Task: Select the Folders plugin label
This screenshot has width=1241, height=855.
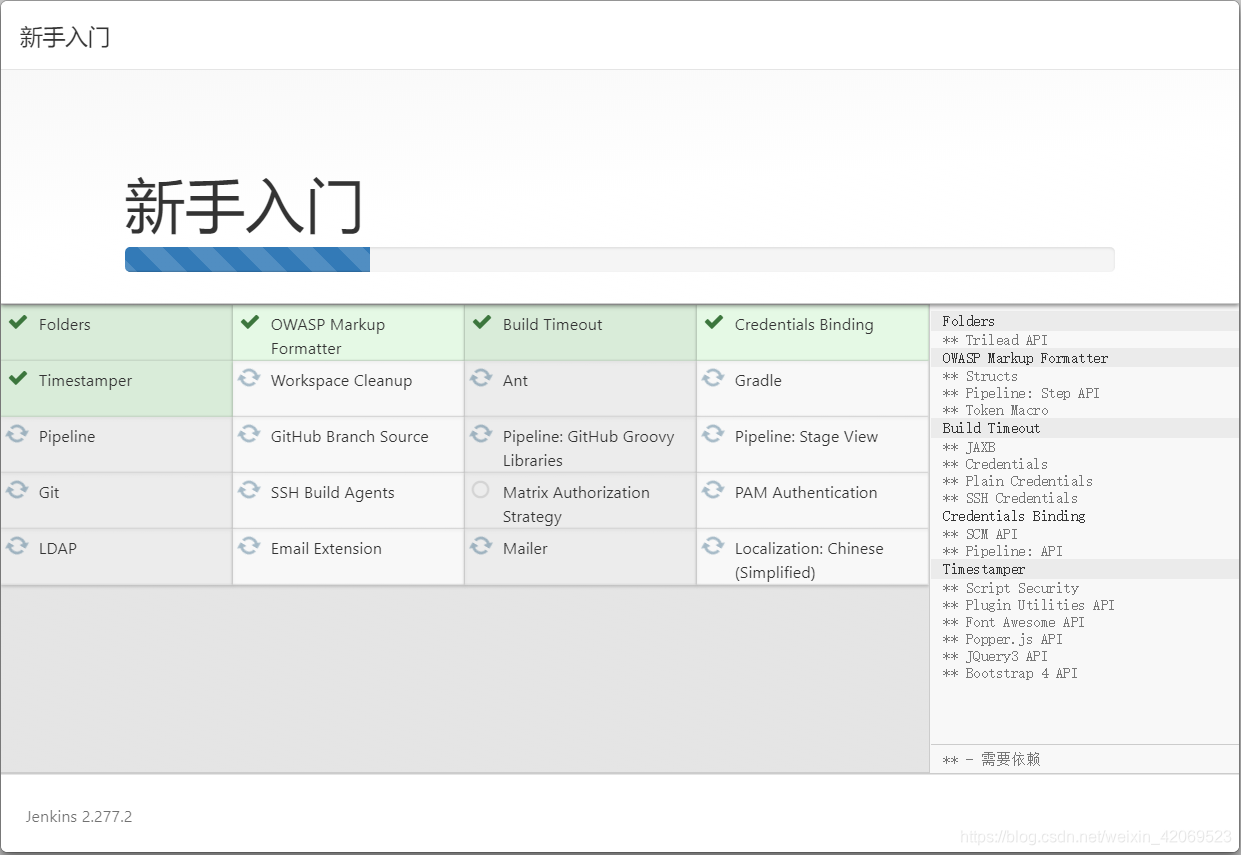Action: click(x=65, y=325)
